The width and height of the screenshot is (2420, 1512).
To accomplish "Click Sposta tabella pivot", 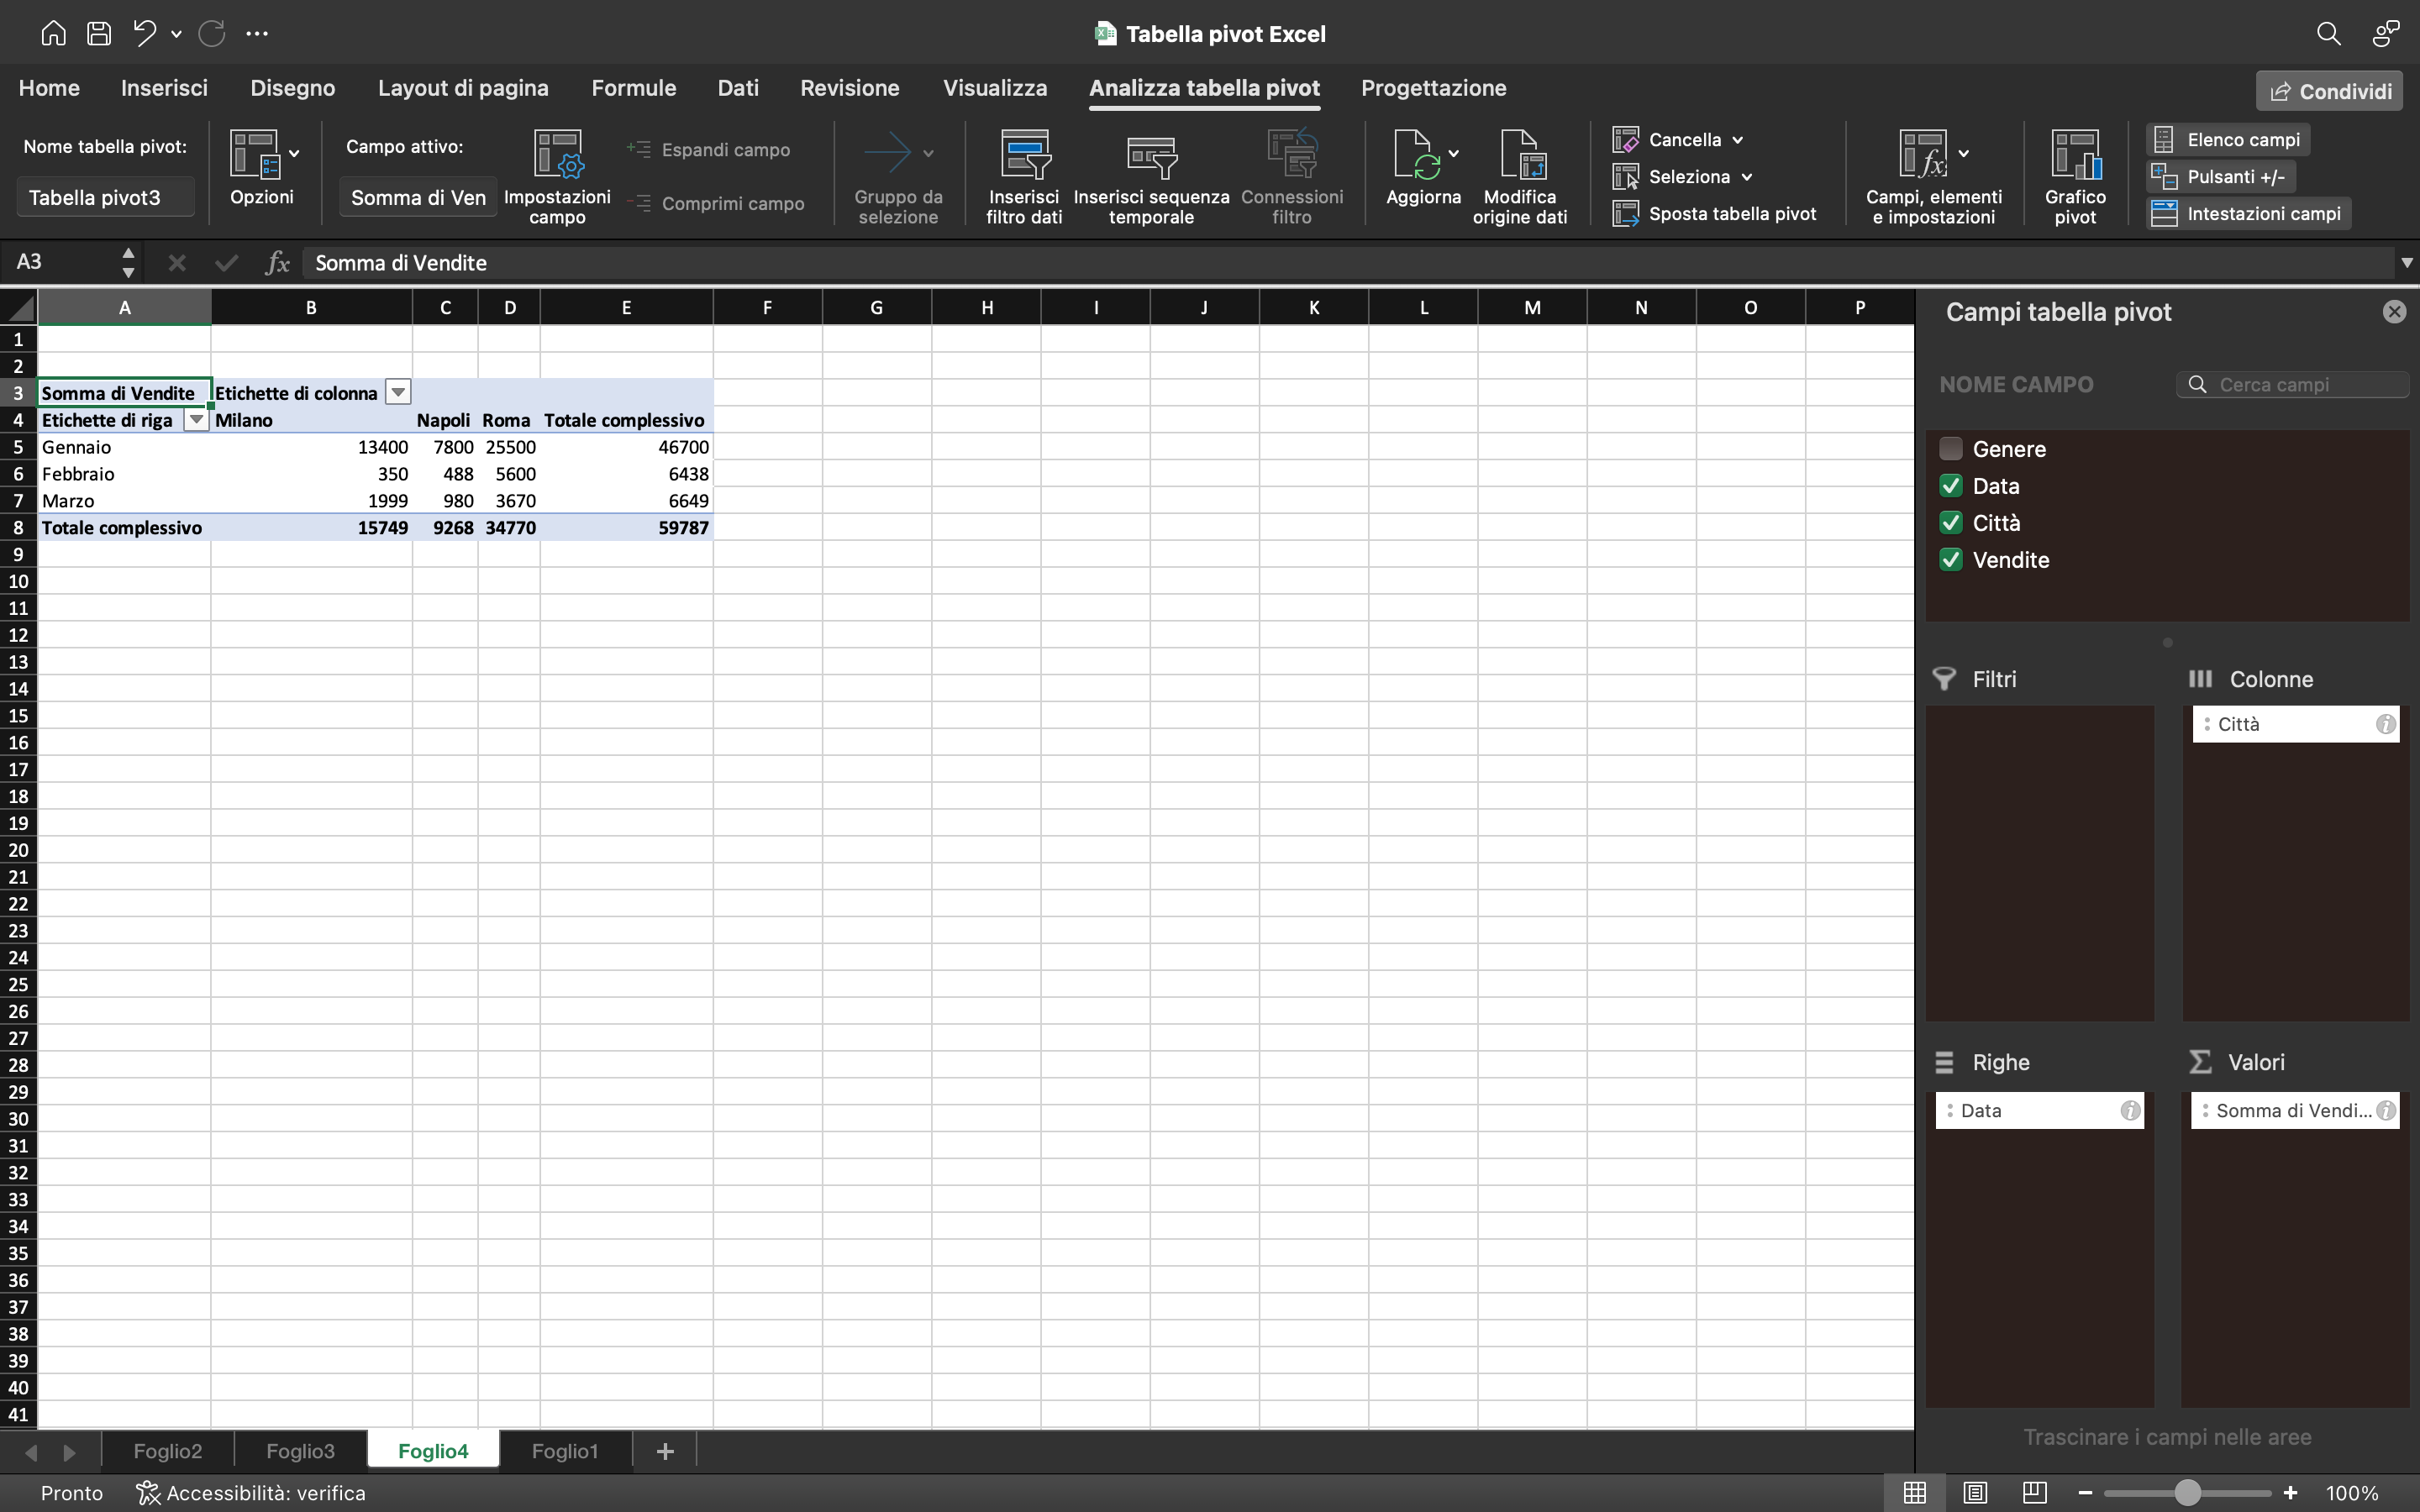I will coord(1713,213).
